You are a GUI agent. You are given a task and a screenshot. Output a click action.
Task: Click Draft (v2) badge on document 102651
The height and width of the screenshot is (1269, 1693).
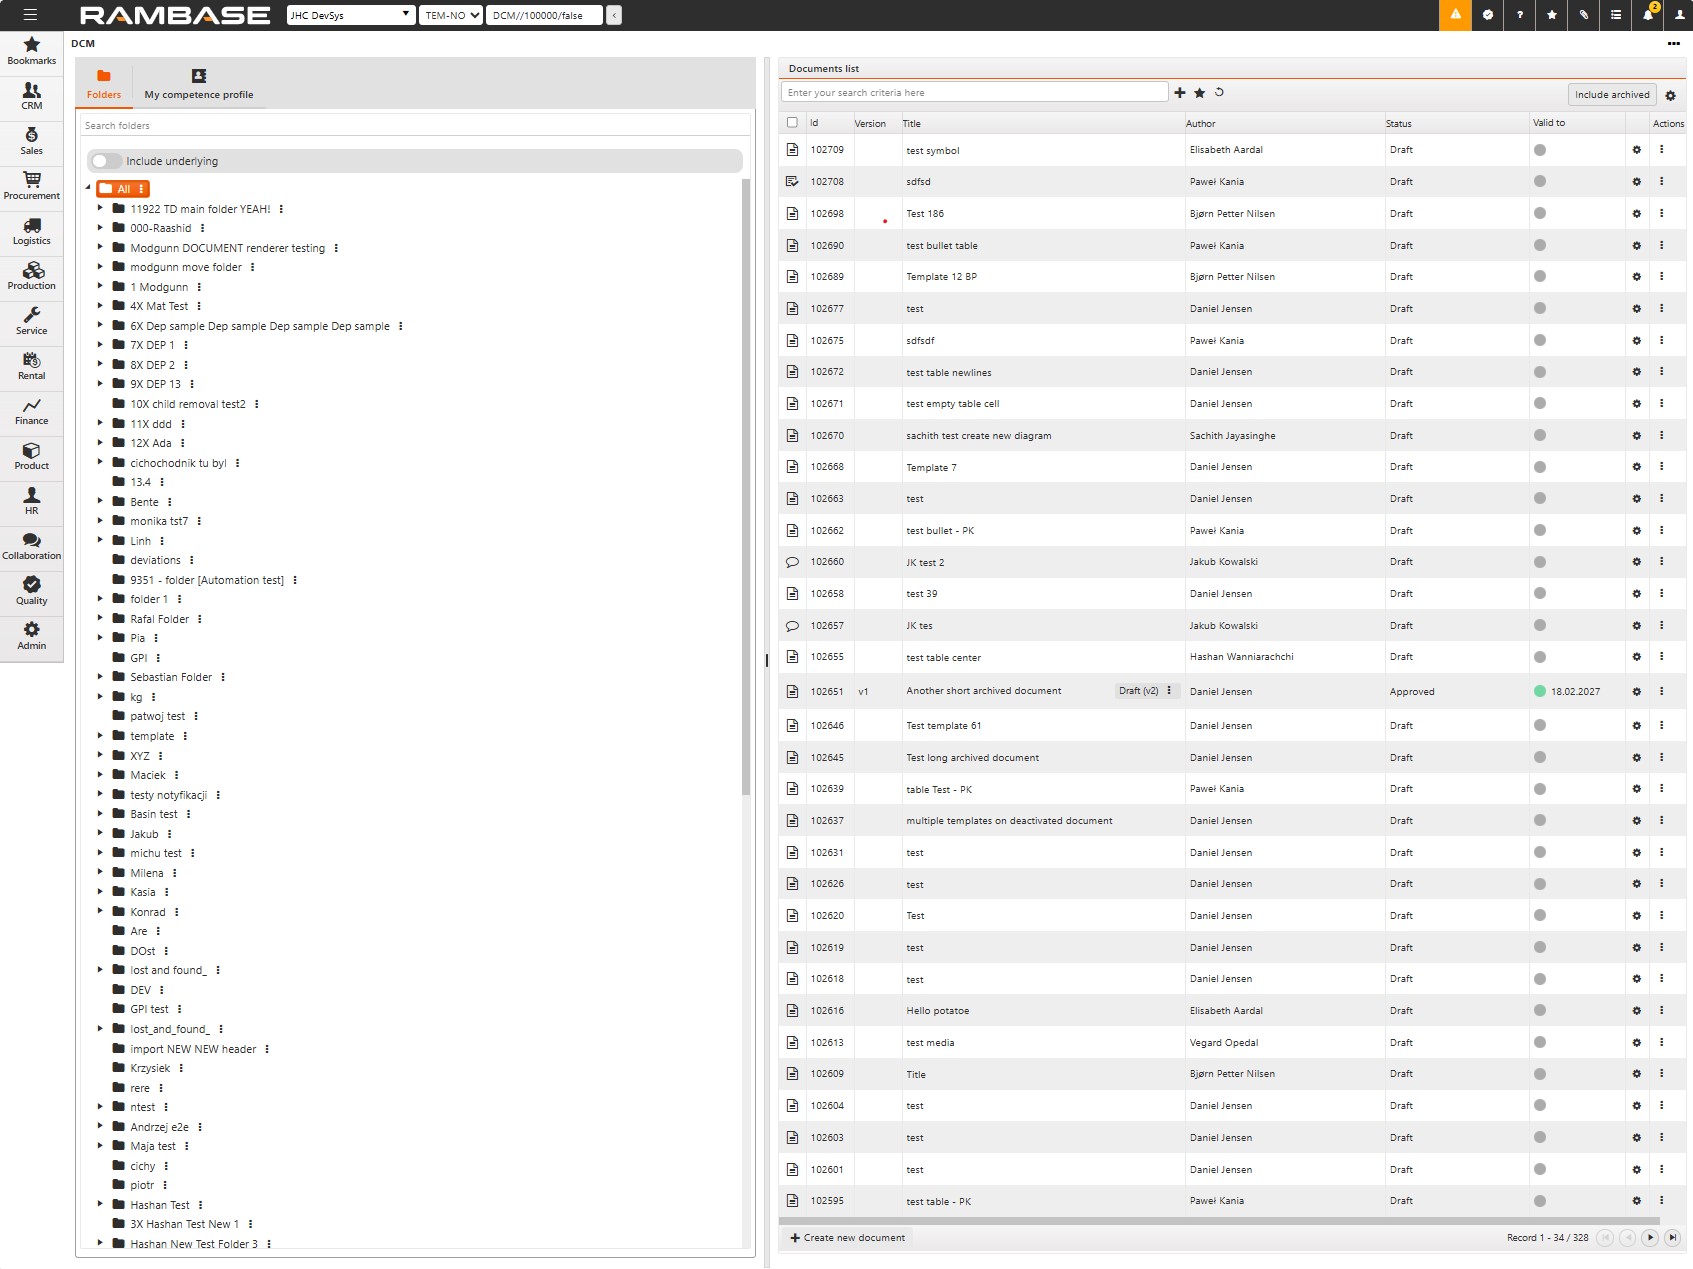click(x=1138, y=691)
